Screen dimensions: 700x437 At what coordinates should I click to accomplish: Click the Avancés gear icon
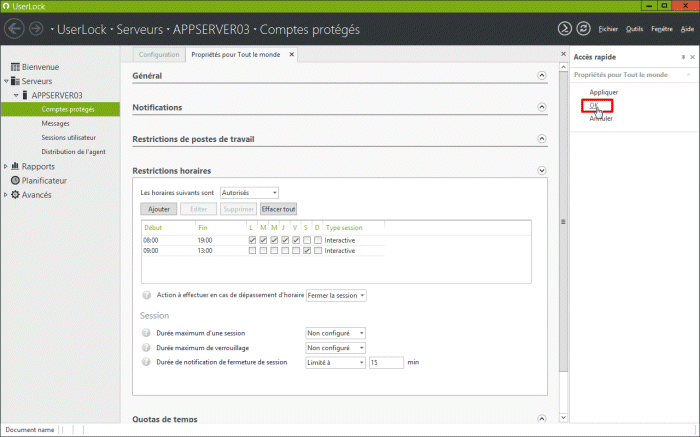pyautogui.click(x=15, y=195)
